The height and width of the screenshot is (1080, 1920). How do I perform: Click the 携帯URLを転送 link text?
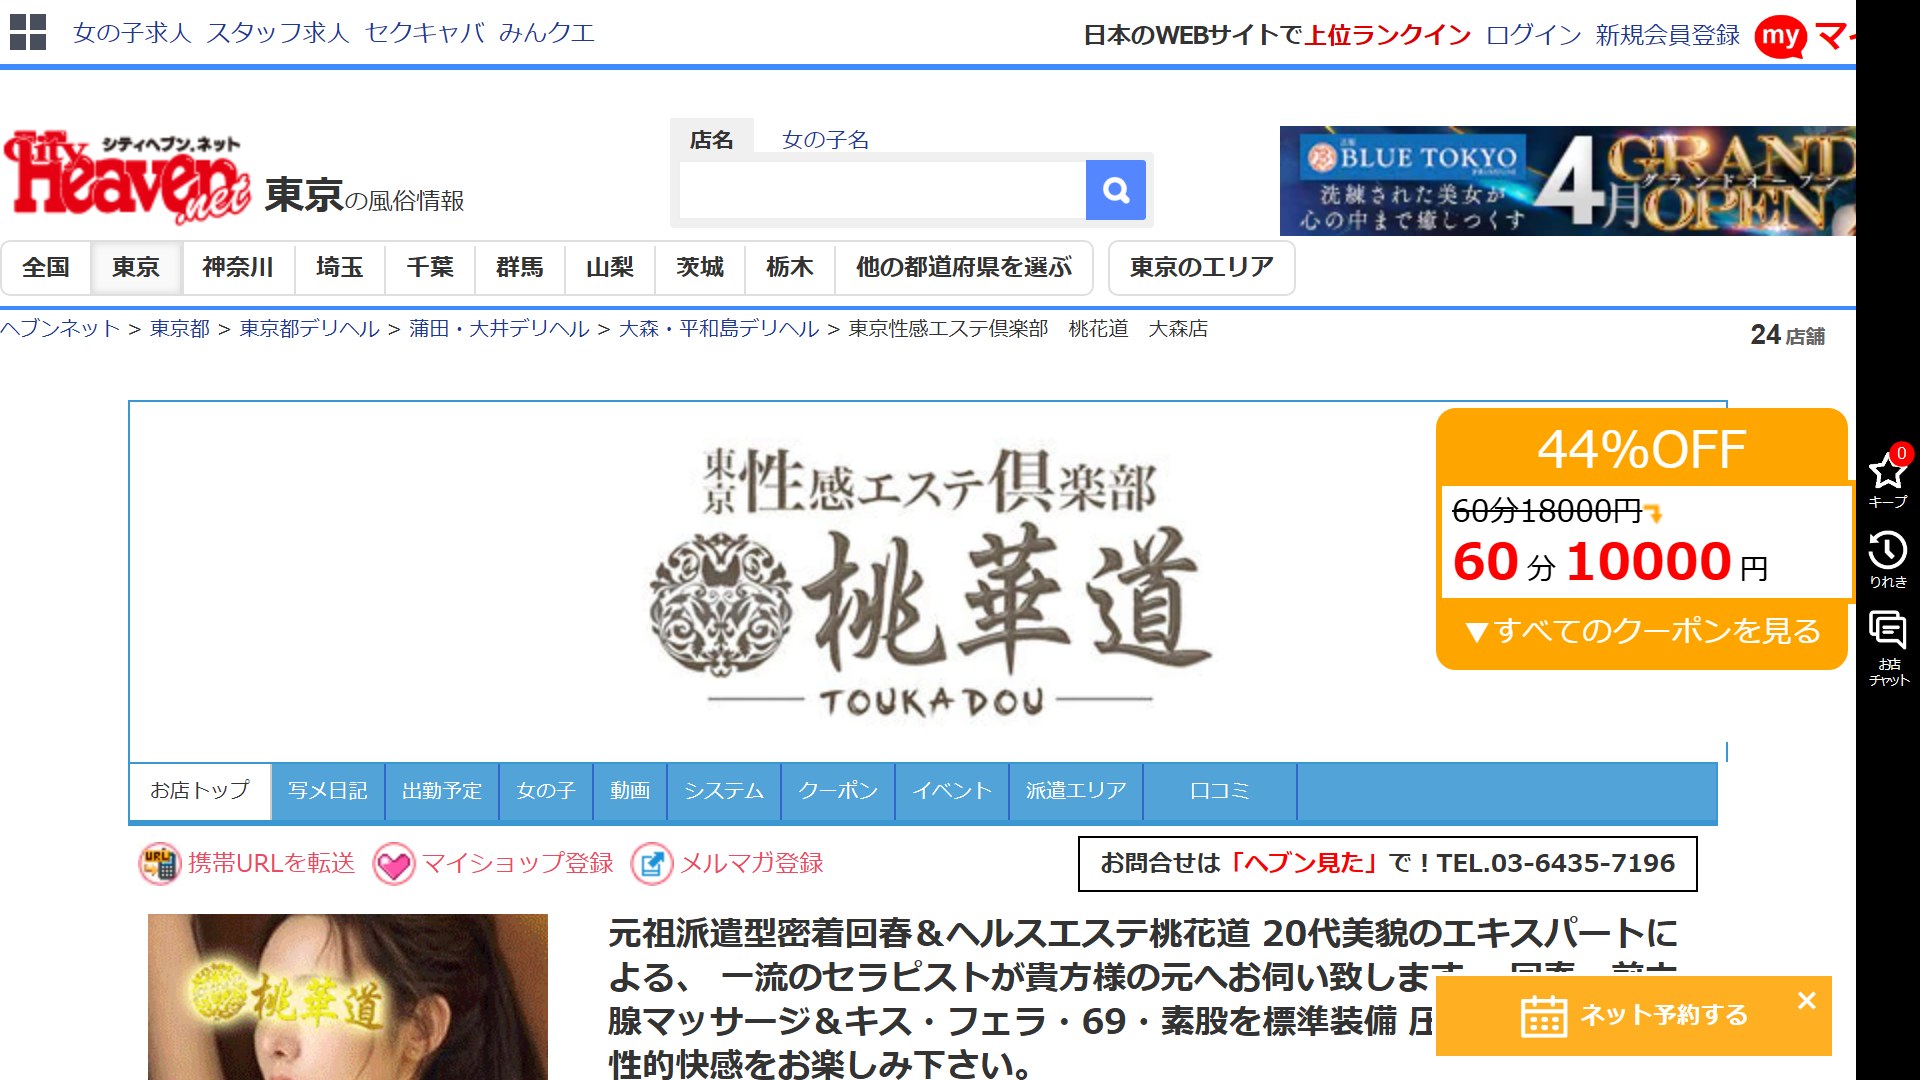[x=271, y=864]
